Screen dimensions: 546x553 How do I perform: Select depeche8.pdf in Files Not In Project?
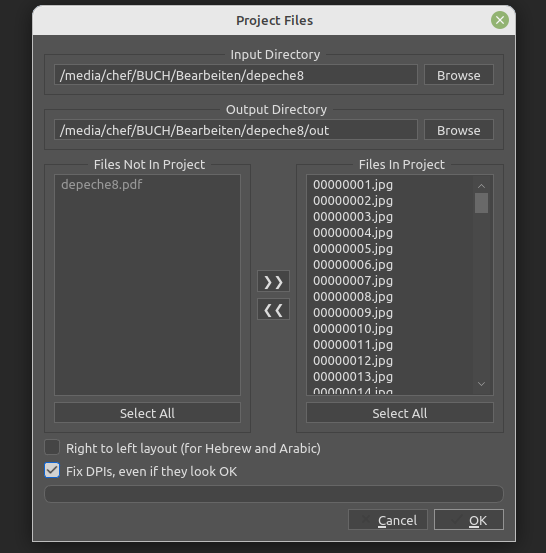(x=102, y=184)
